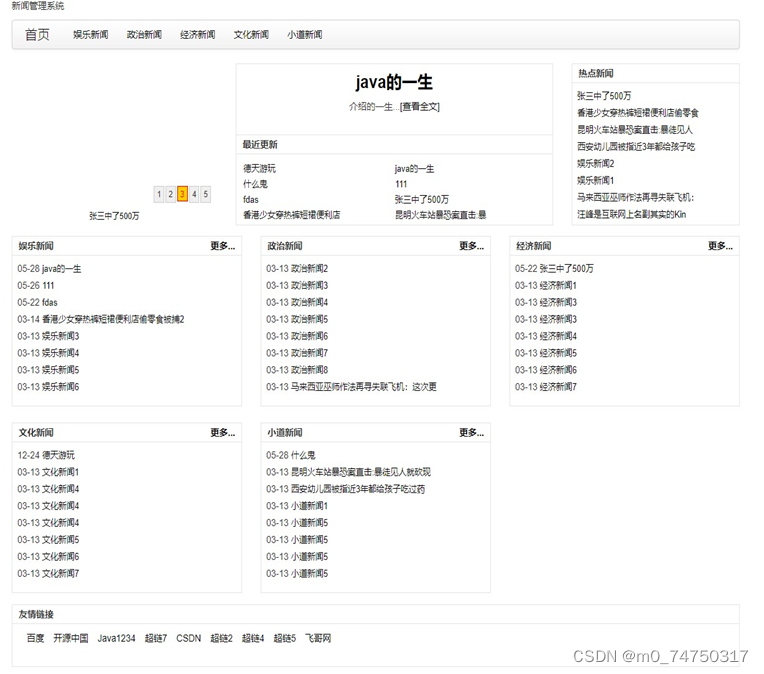Visit the 开源中国 friendly link
This screenshot has width=764, height=674.
click(71, 638)
